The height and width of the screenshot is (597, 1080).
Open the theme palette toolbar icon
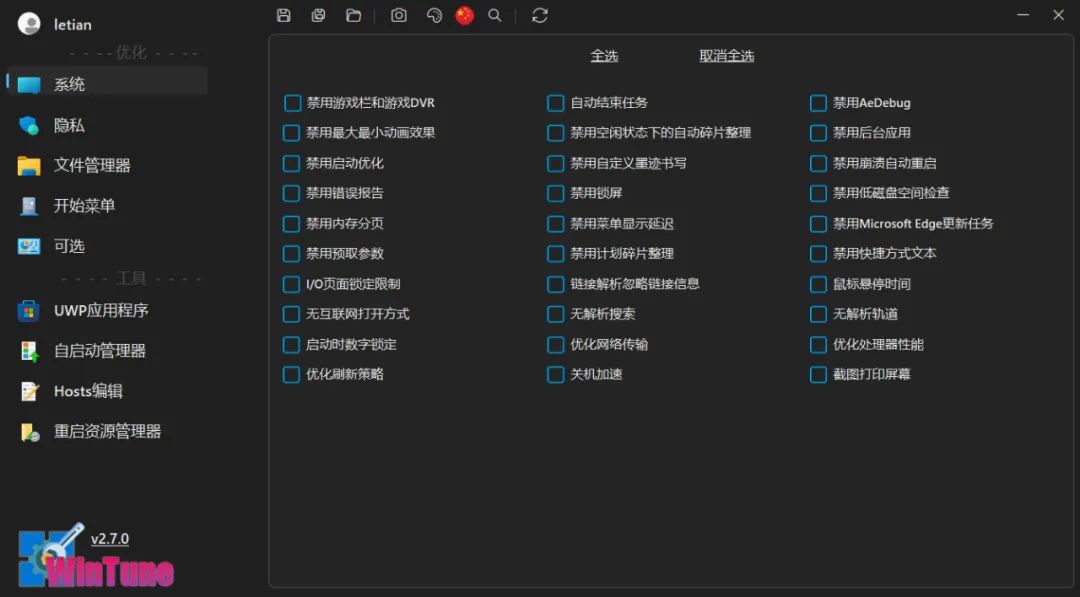click(x=434, y=15)
